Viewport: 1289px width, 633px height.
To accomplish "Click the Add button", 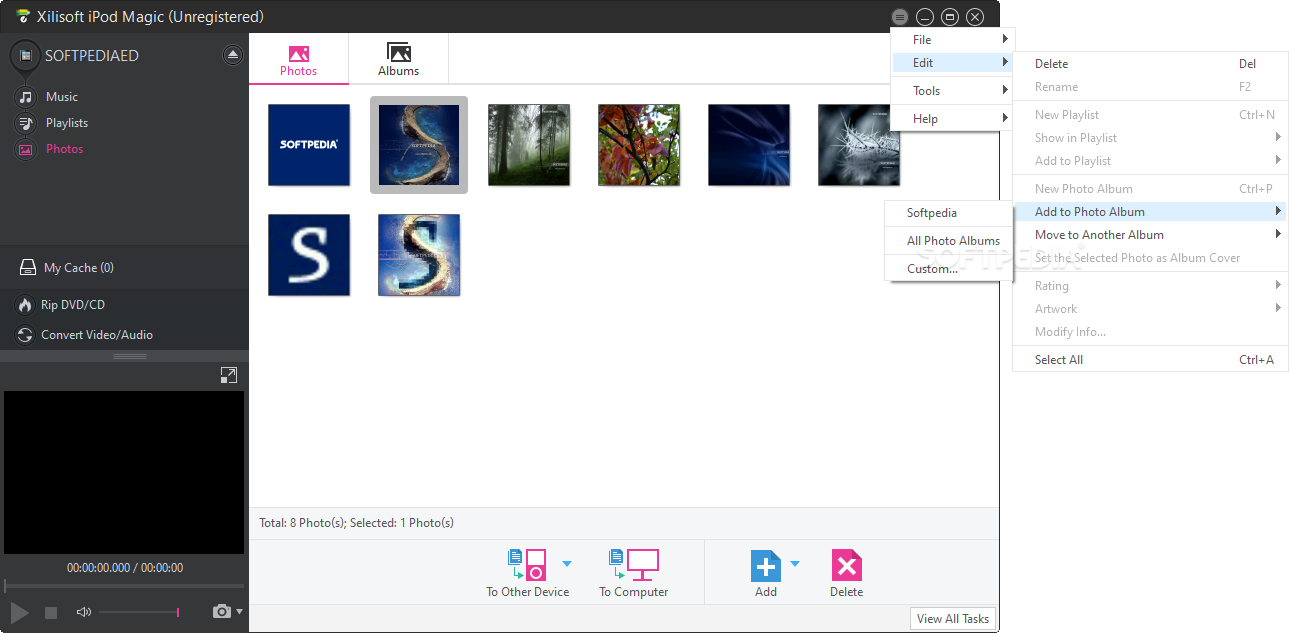I will pos(766,573).
